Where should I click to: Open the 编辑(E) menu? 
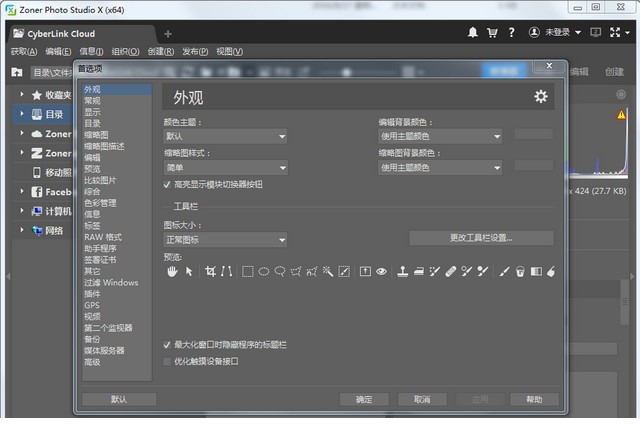[x=58, y=51]
